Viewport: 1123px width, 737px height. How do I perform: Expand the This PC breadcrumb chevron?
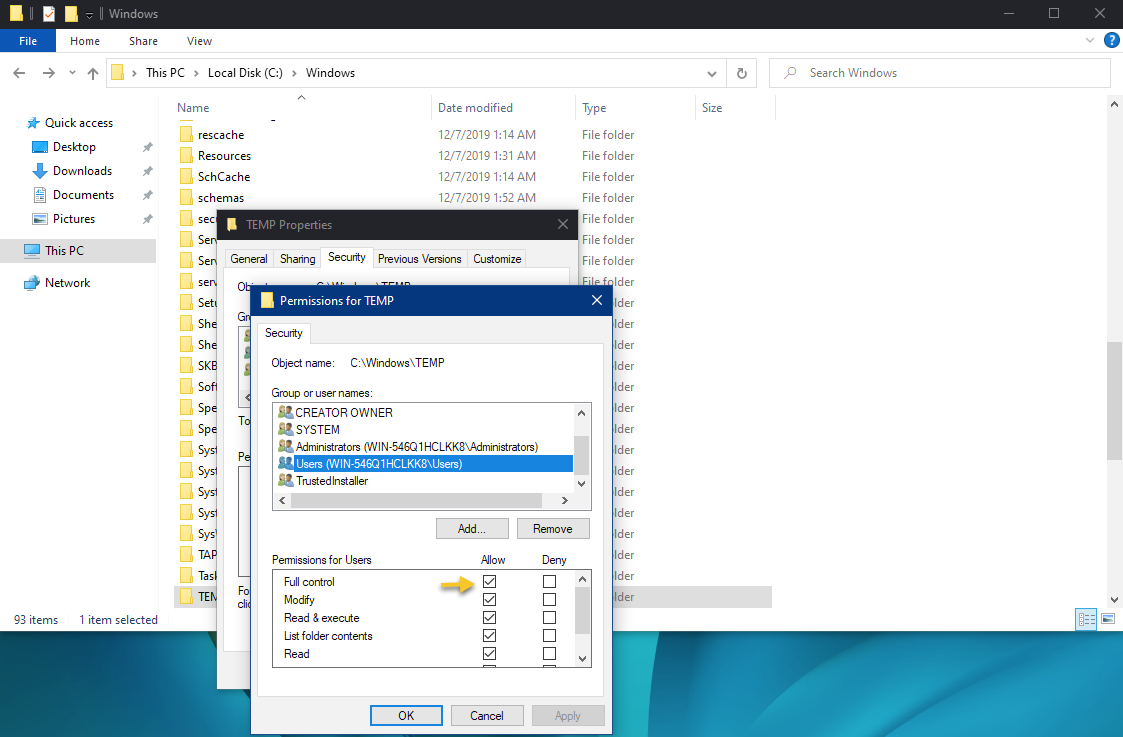(196, 73)
